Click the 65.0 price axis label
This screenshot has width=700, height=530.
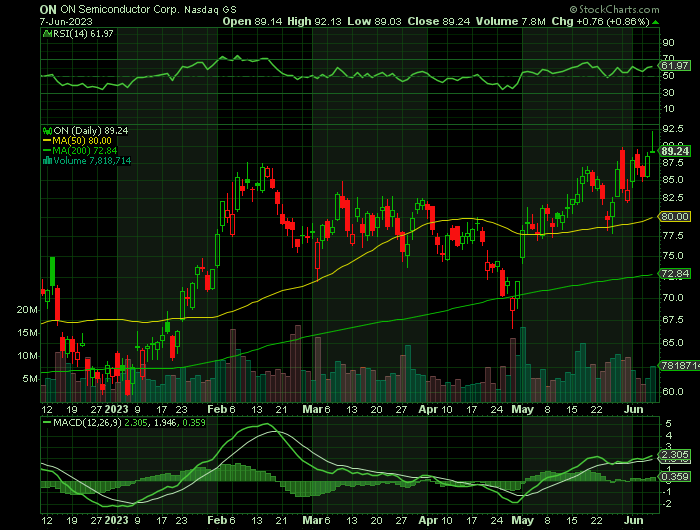pyautogui.click(x=673, y=343)
